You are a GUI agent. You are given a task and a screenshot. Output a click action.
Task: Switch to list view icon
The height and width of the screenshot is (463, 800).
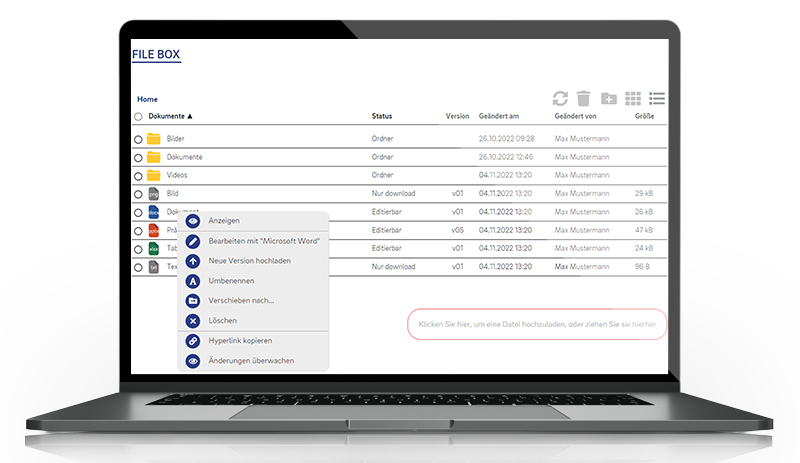point(657,98)
